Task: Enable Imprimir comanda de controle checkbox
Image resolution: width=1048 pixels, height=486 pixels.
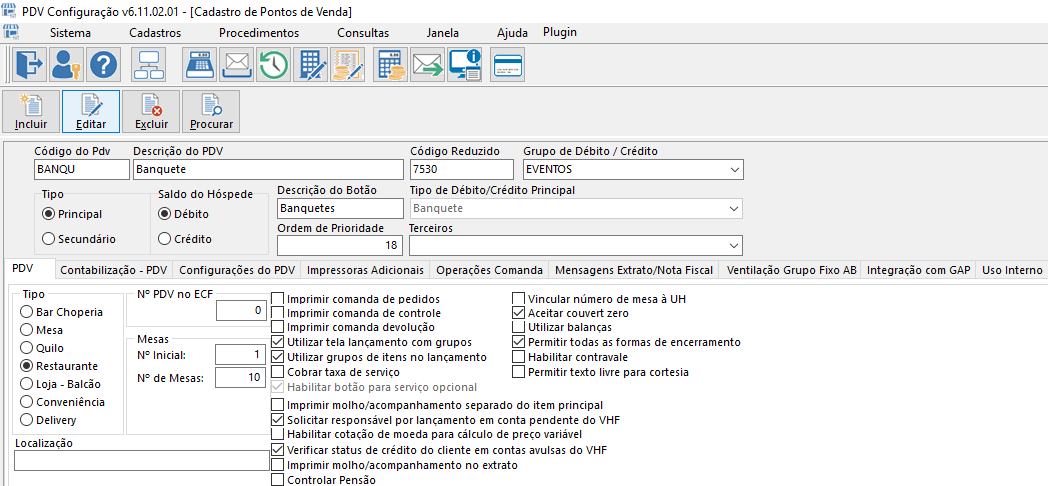Action: click(x=277, y=313)
